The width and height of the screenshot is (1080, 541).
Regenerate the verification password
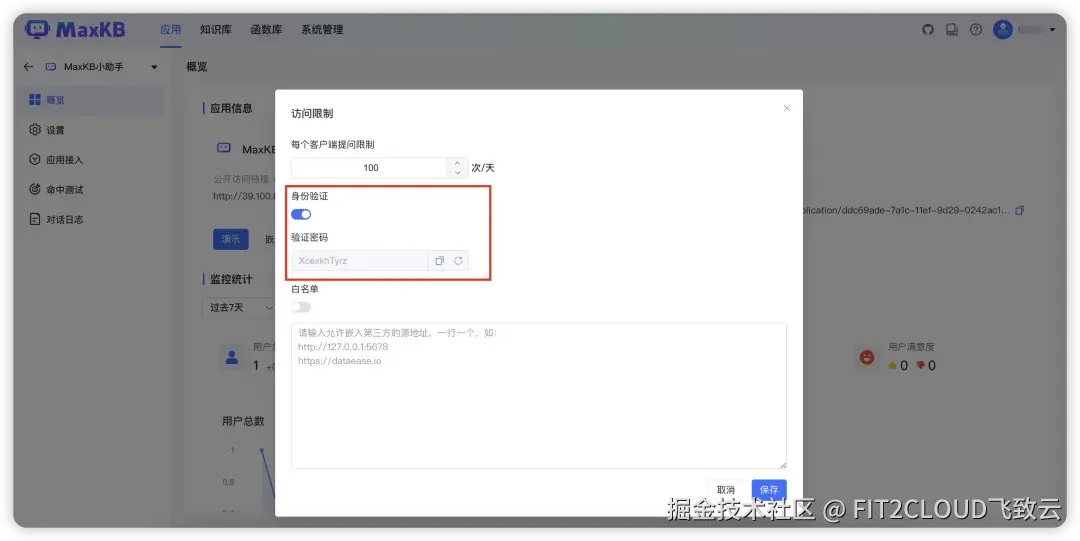point(458,261)
